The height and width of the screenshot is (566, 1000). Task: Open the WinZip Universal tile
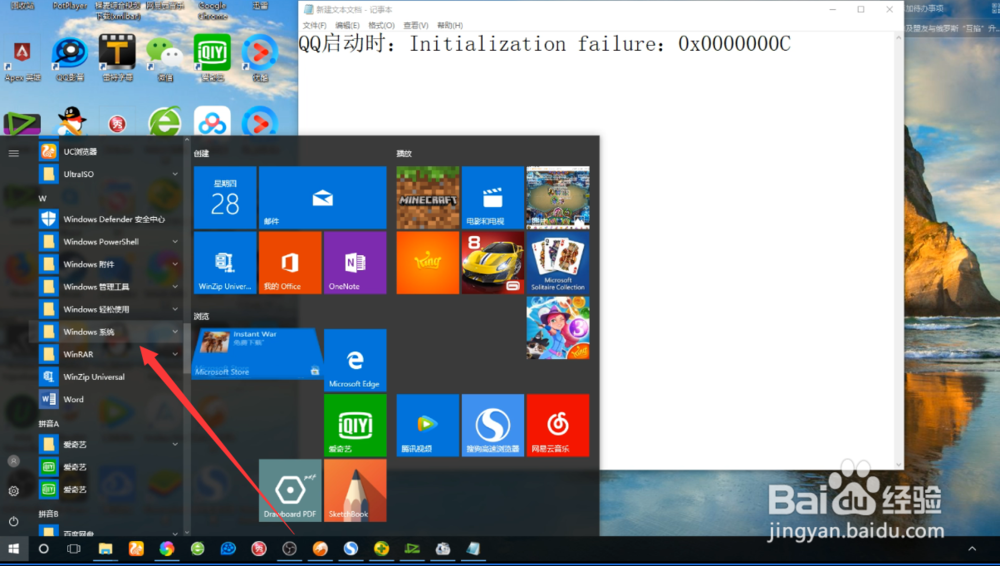[x=225, y=262]
